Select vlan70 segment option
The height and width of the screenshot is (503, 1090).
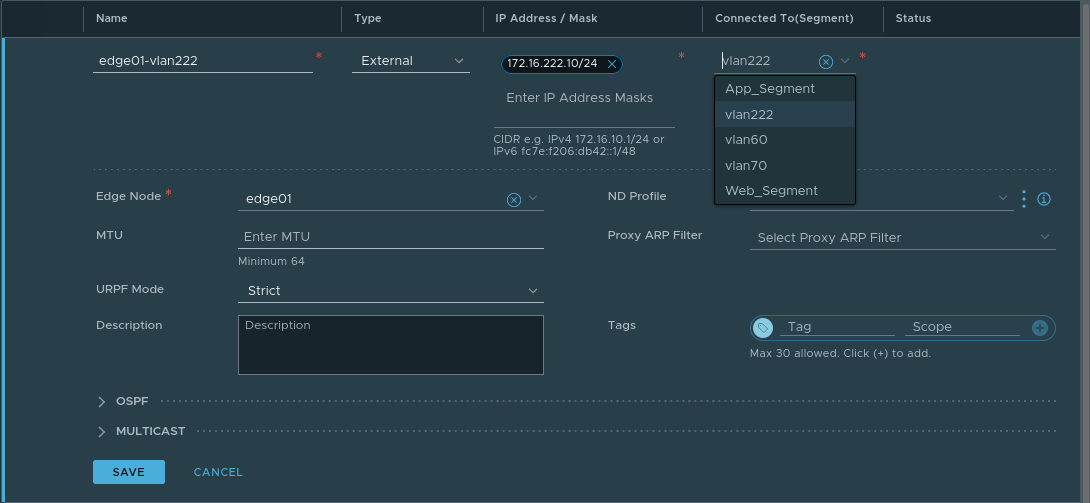(746, 166)
